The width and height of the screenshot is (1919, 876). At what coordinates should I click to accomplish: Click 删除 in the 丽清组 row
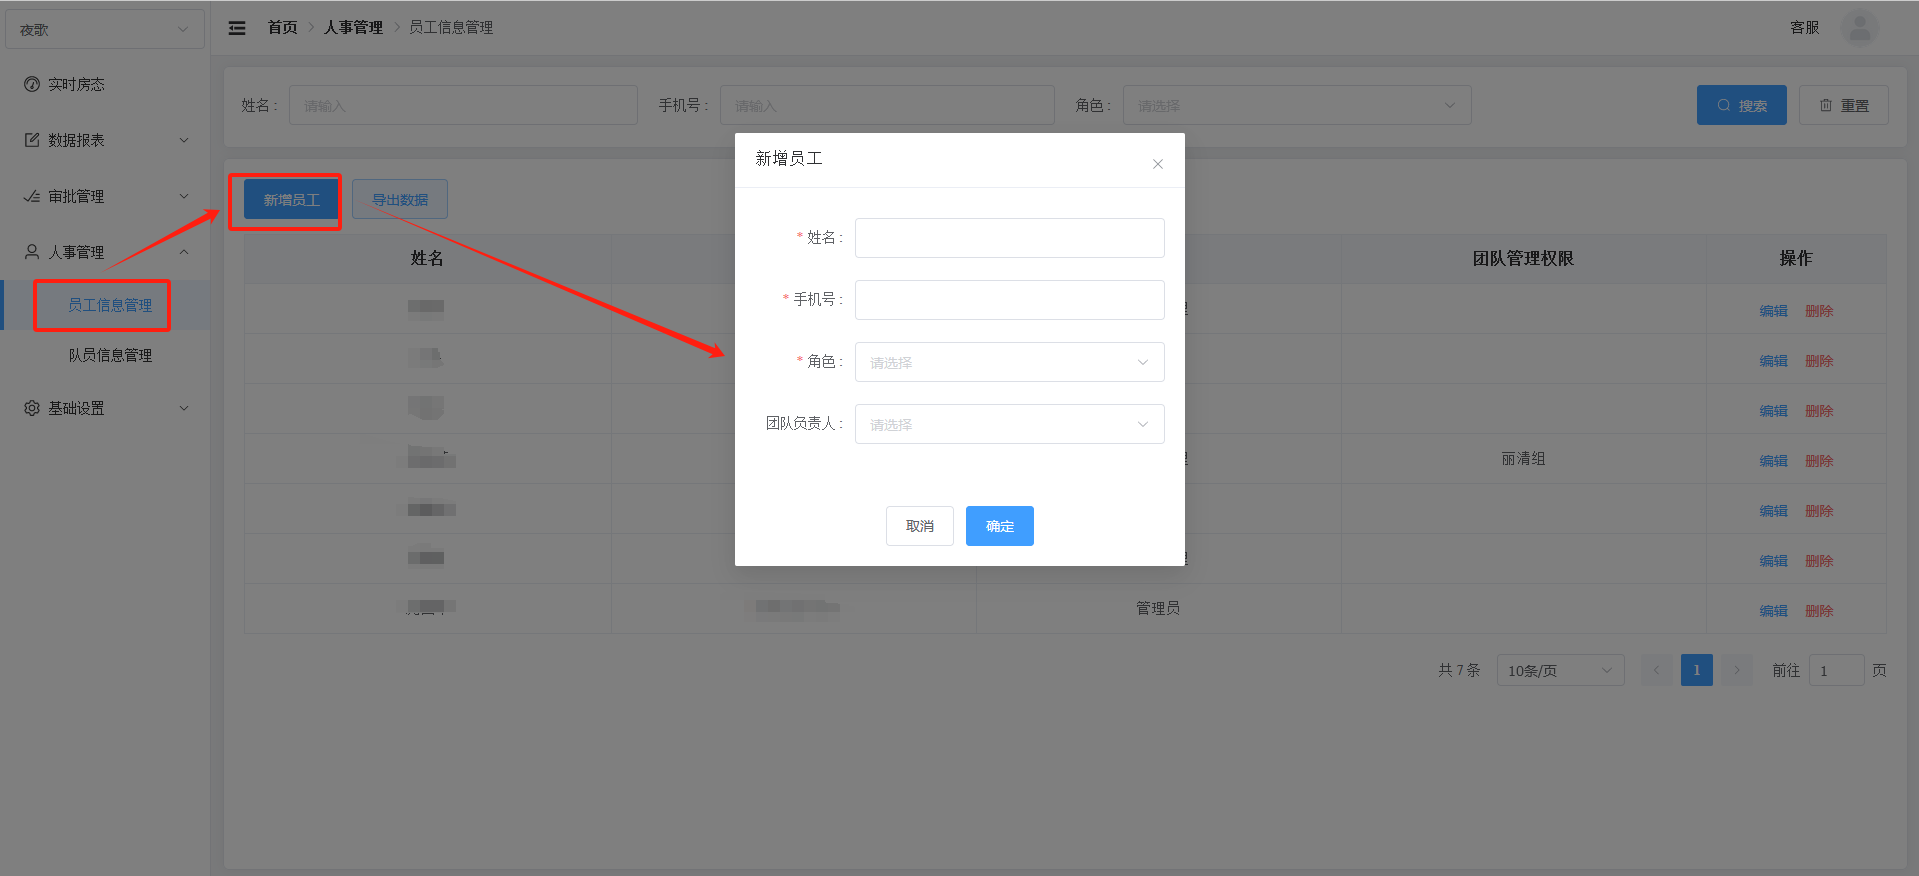tap(1819, 461)
